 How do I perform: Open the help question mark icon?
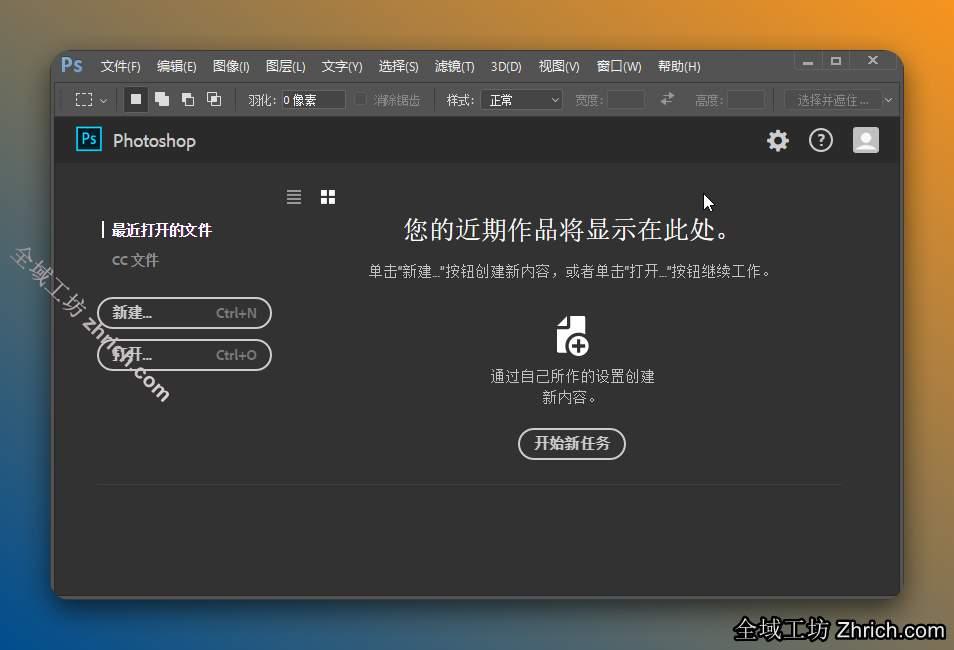coord(821,141)
